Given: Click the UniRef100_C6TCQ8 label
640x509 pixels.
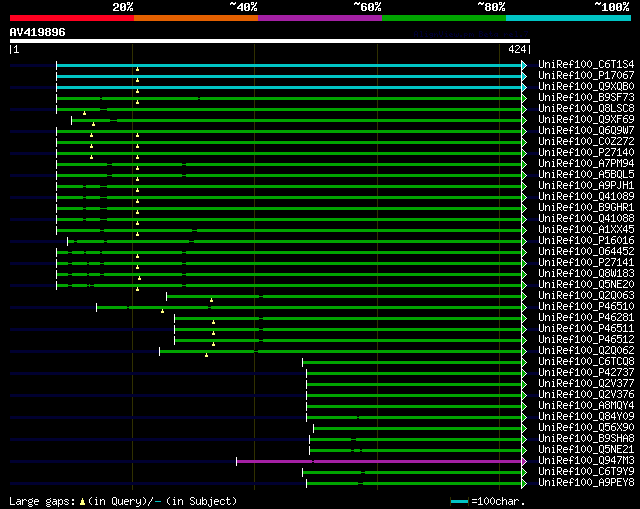Looking at the screenshot, I should [586, 362].
